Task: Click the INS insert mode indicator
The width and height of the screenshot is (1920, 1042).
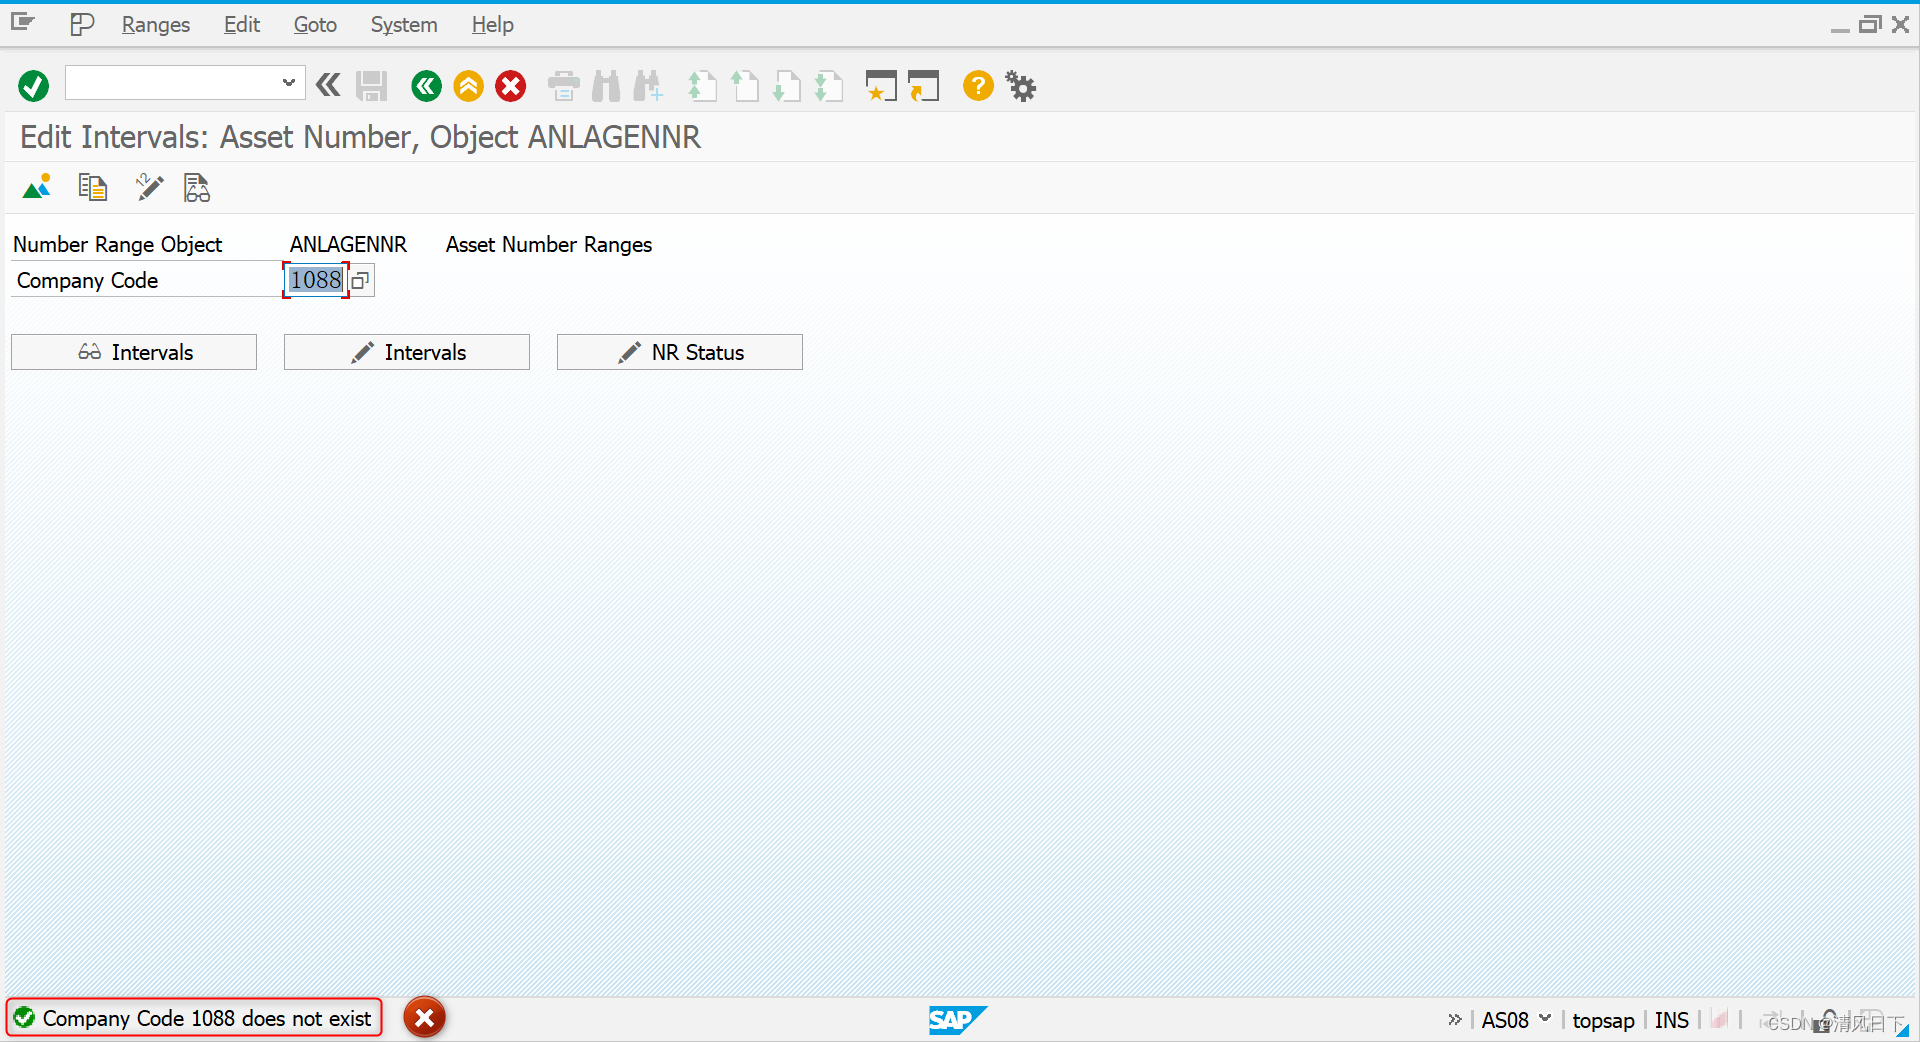Action: tap(1672, 1020)
